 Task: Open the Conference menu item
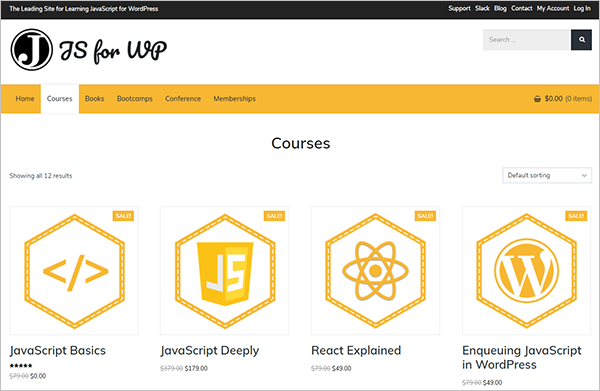(183, 99)
